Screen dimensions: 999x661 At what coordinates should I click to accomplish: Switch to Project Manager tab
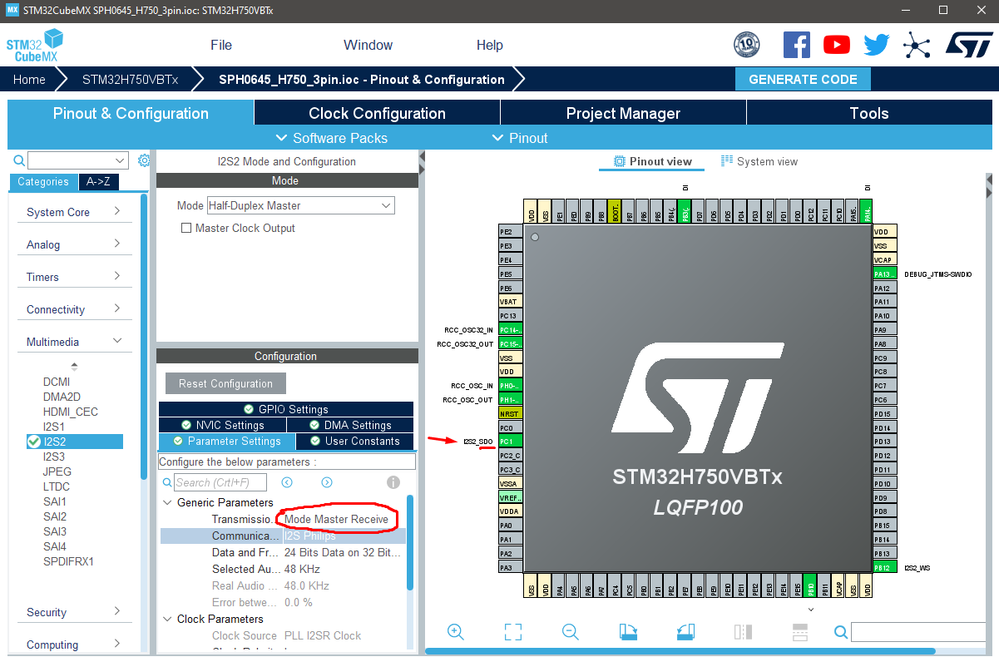click(623, 113)
